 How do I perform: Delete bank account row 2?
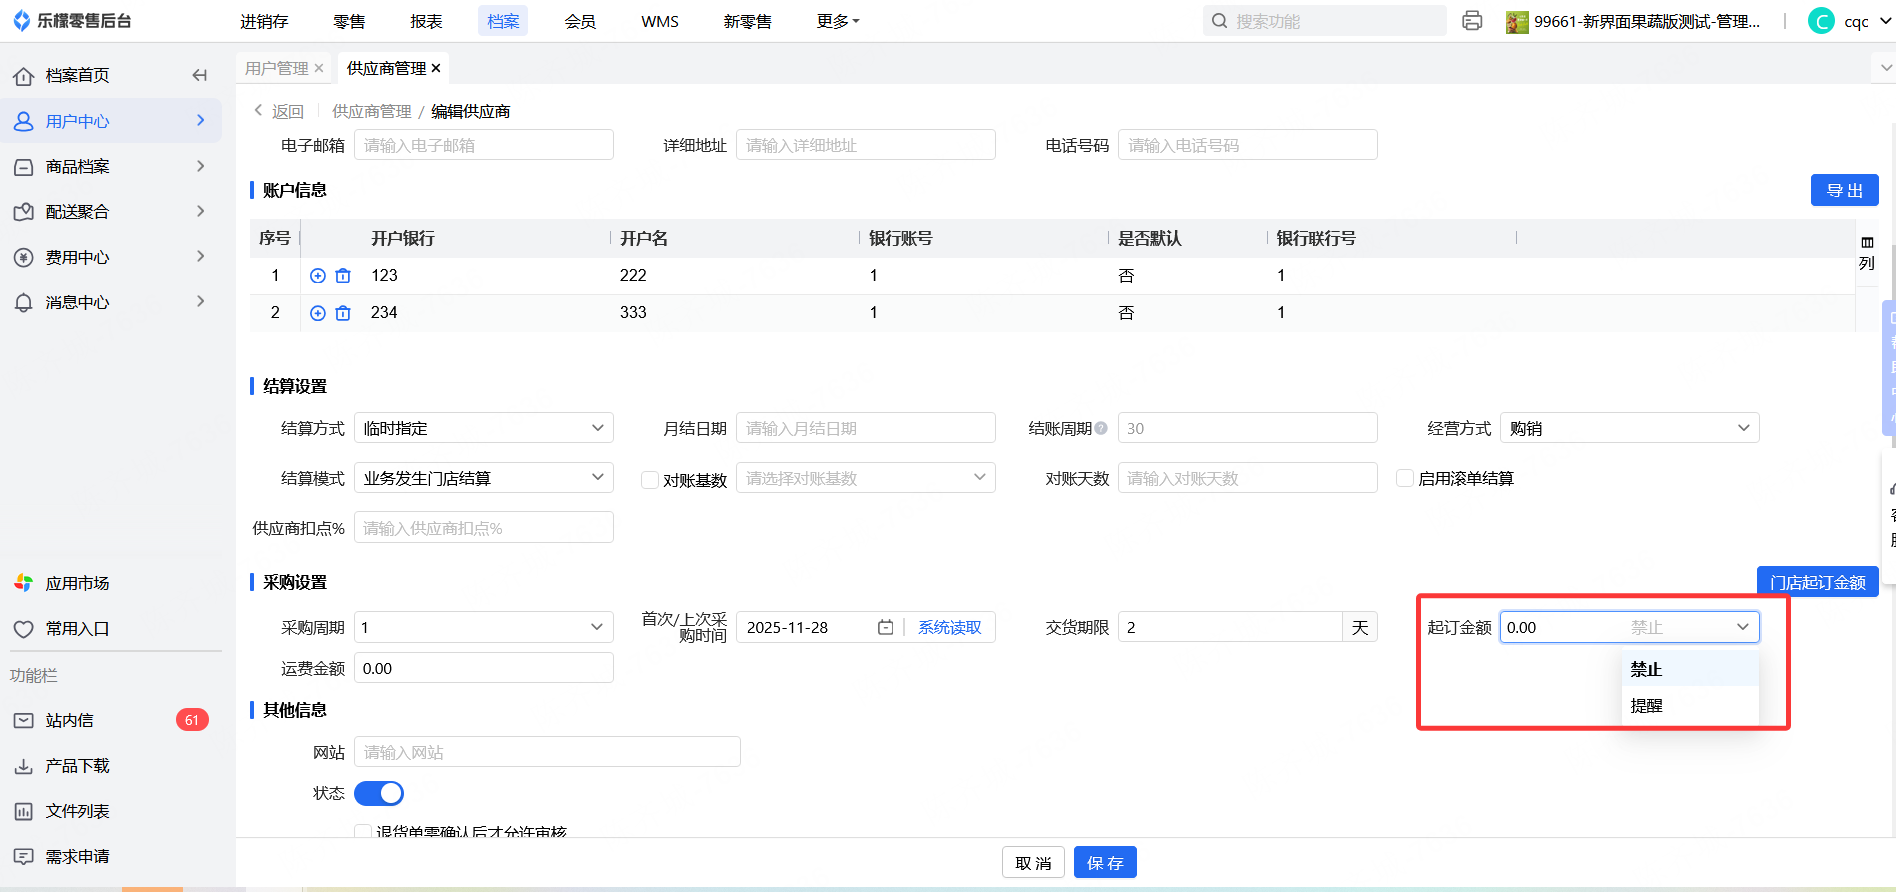tap(343, 313)
